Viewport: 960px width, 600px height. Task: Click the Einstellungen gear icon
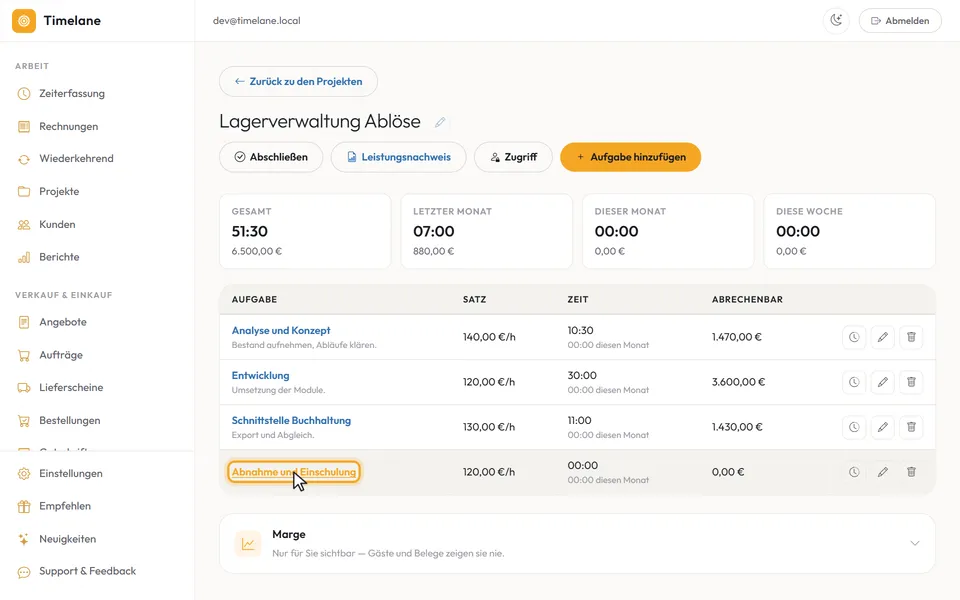[x=24, y=473]
